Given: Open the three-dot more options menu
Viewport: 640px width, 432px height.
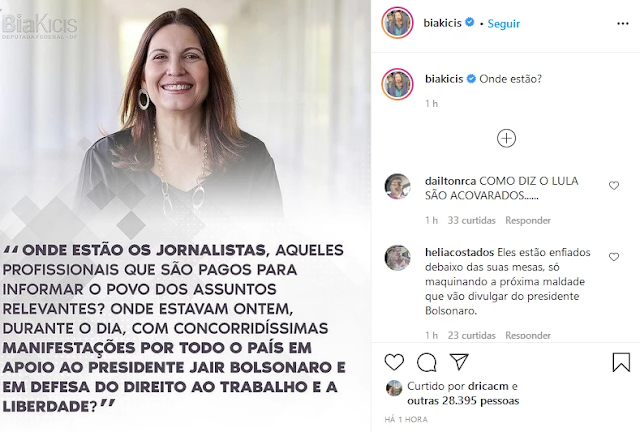Looking at the screenshot, I should click(x=622, y=24).
